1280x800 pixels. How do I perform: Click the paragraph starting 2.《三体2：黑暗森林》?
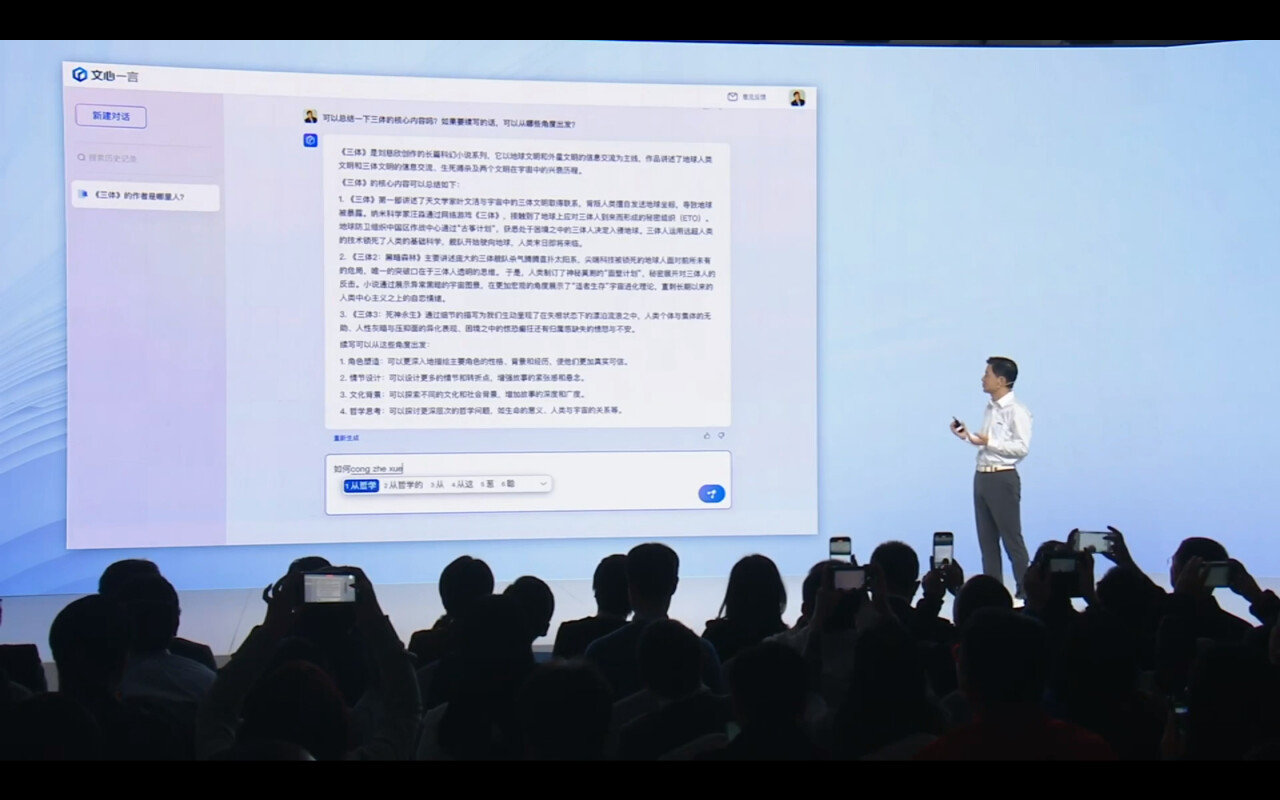pos(526,277)
